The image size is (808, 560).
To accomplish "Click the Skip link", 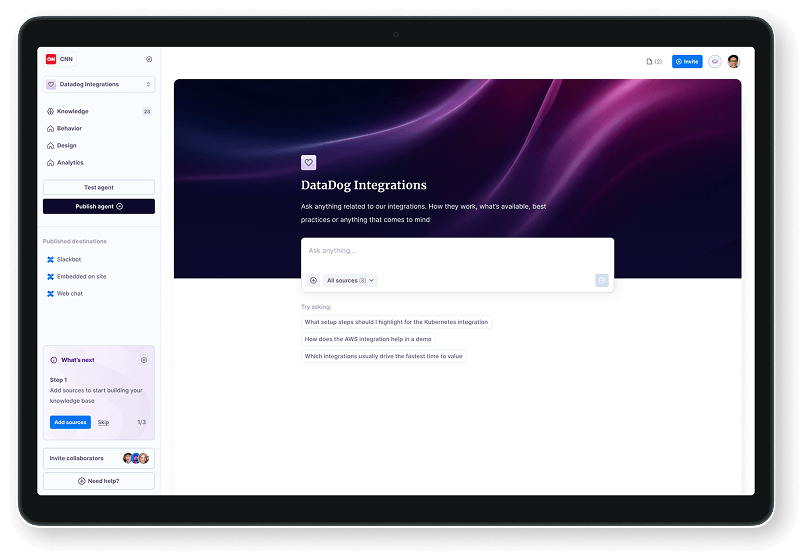I will (x=104, y=422).
